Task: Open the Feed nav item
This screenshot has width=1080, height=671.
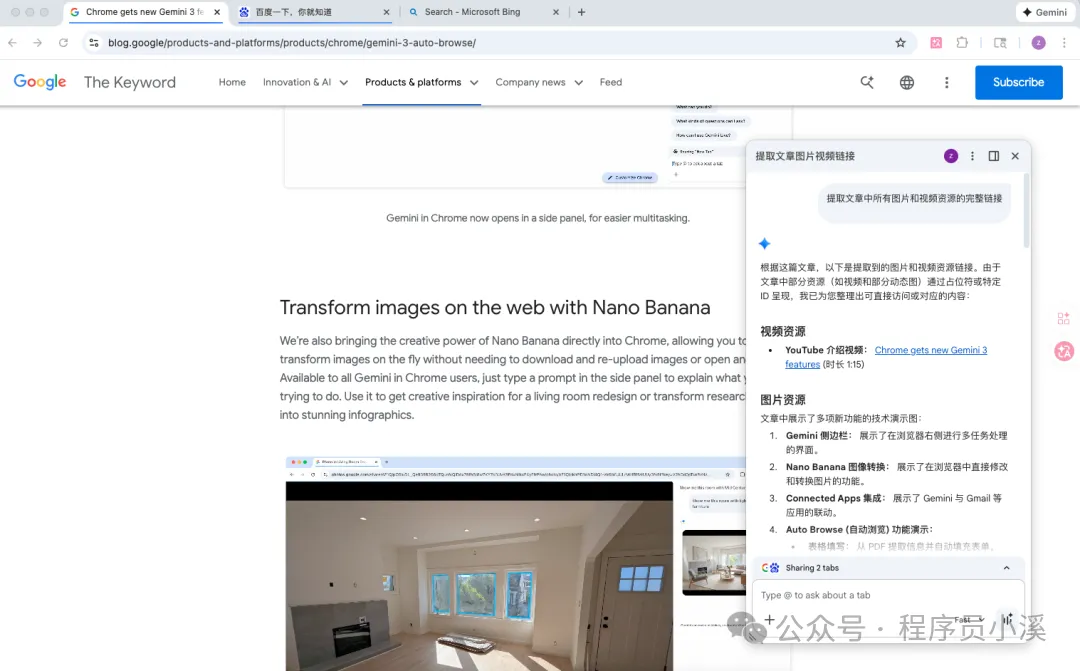Action: click(x=611, y=82)
